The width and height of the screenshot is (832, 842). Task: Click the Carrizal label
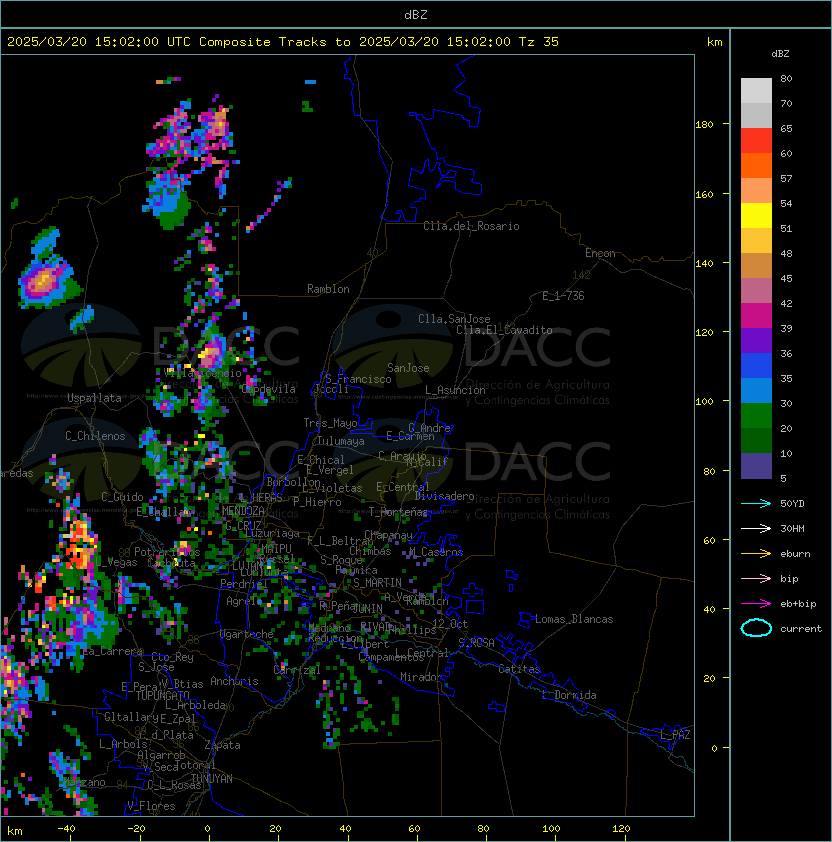pyautogui.click(x=297, y=670)
